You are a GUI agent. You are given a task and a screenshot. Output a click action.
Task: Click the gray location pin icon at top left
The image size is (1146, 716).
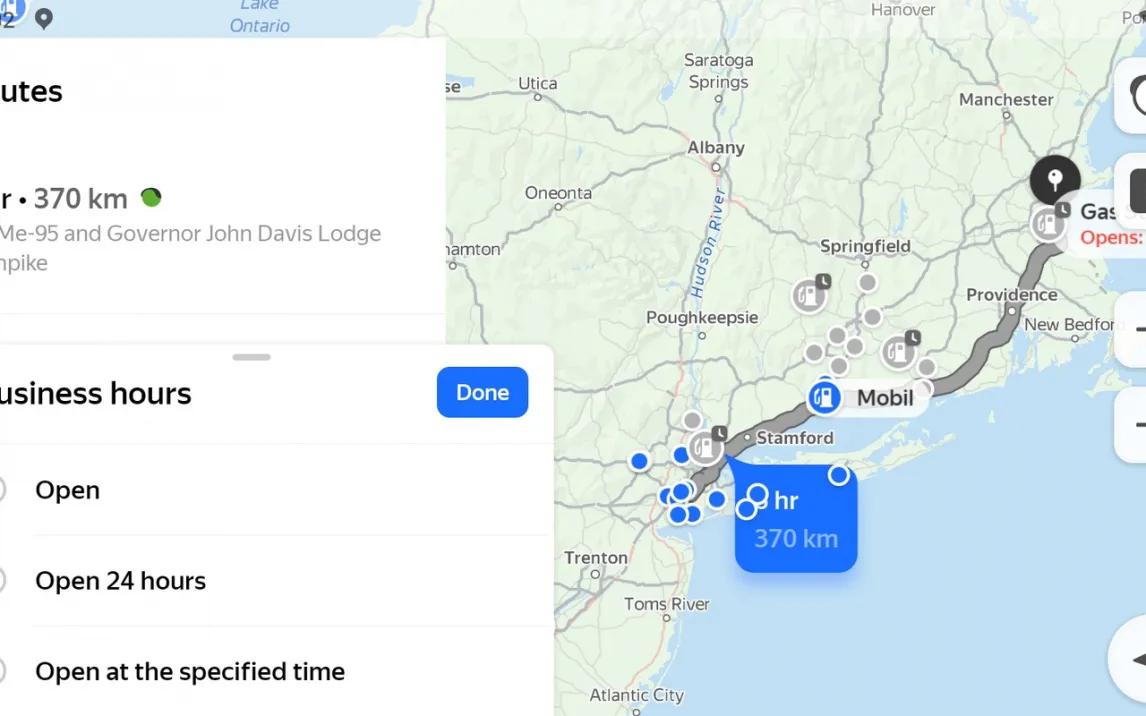[x=43, y=18]
